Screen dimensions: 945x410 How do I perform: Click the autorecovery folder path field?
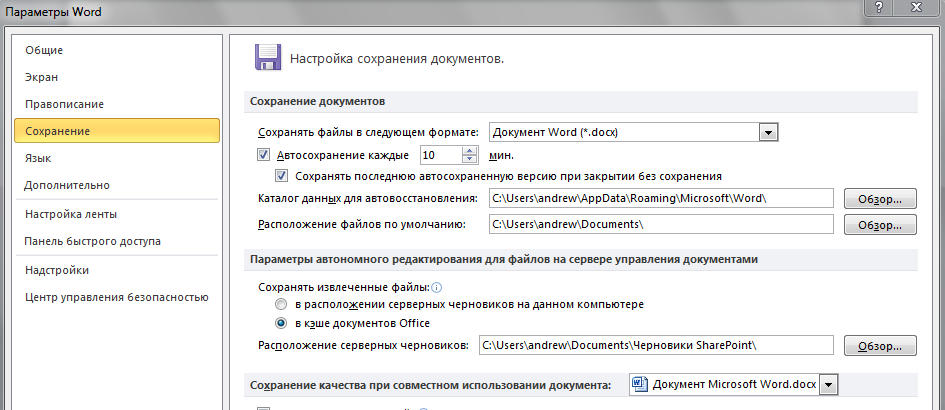[661, 198]
